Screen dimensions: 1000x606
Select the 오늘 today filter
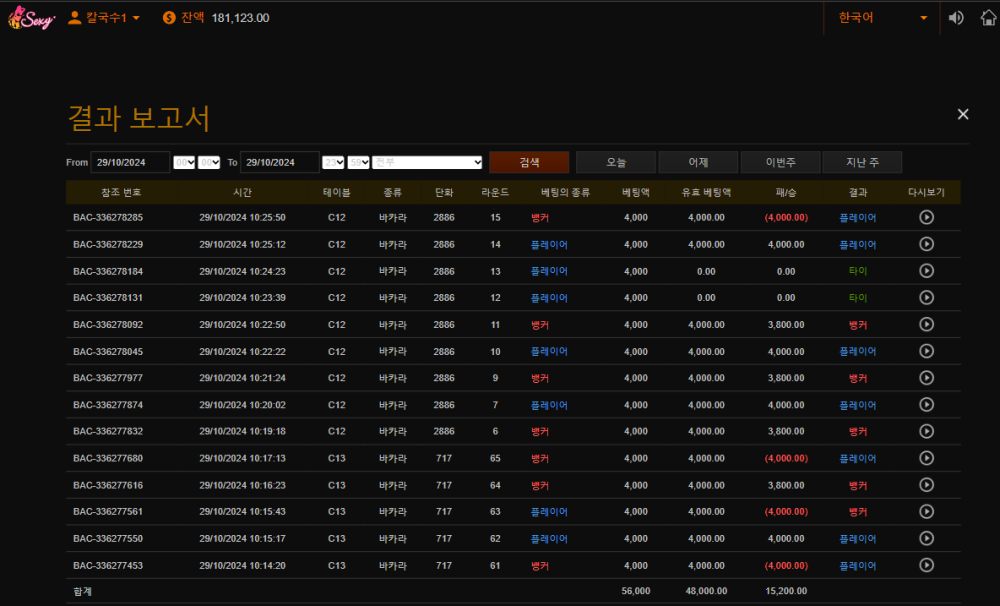point(616,162)
